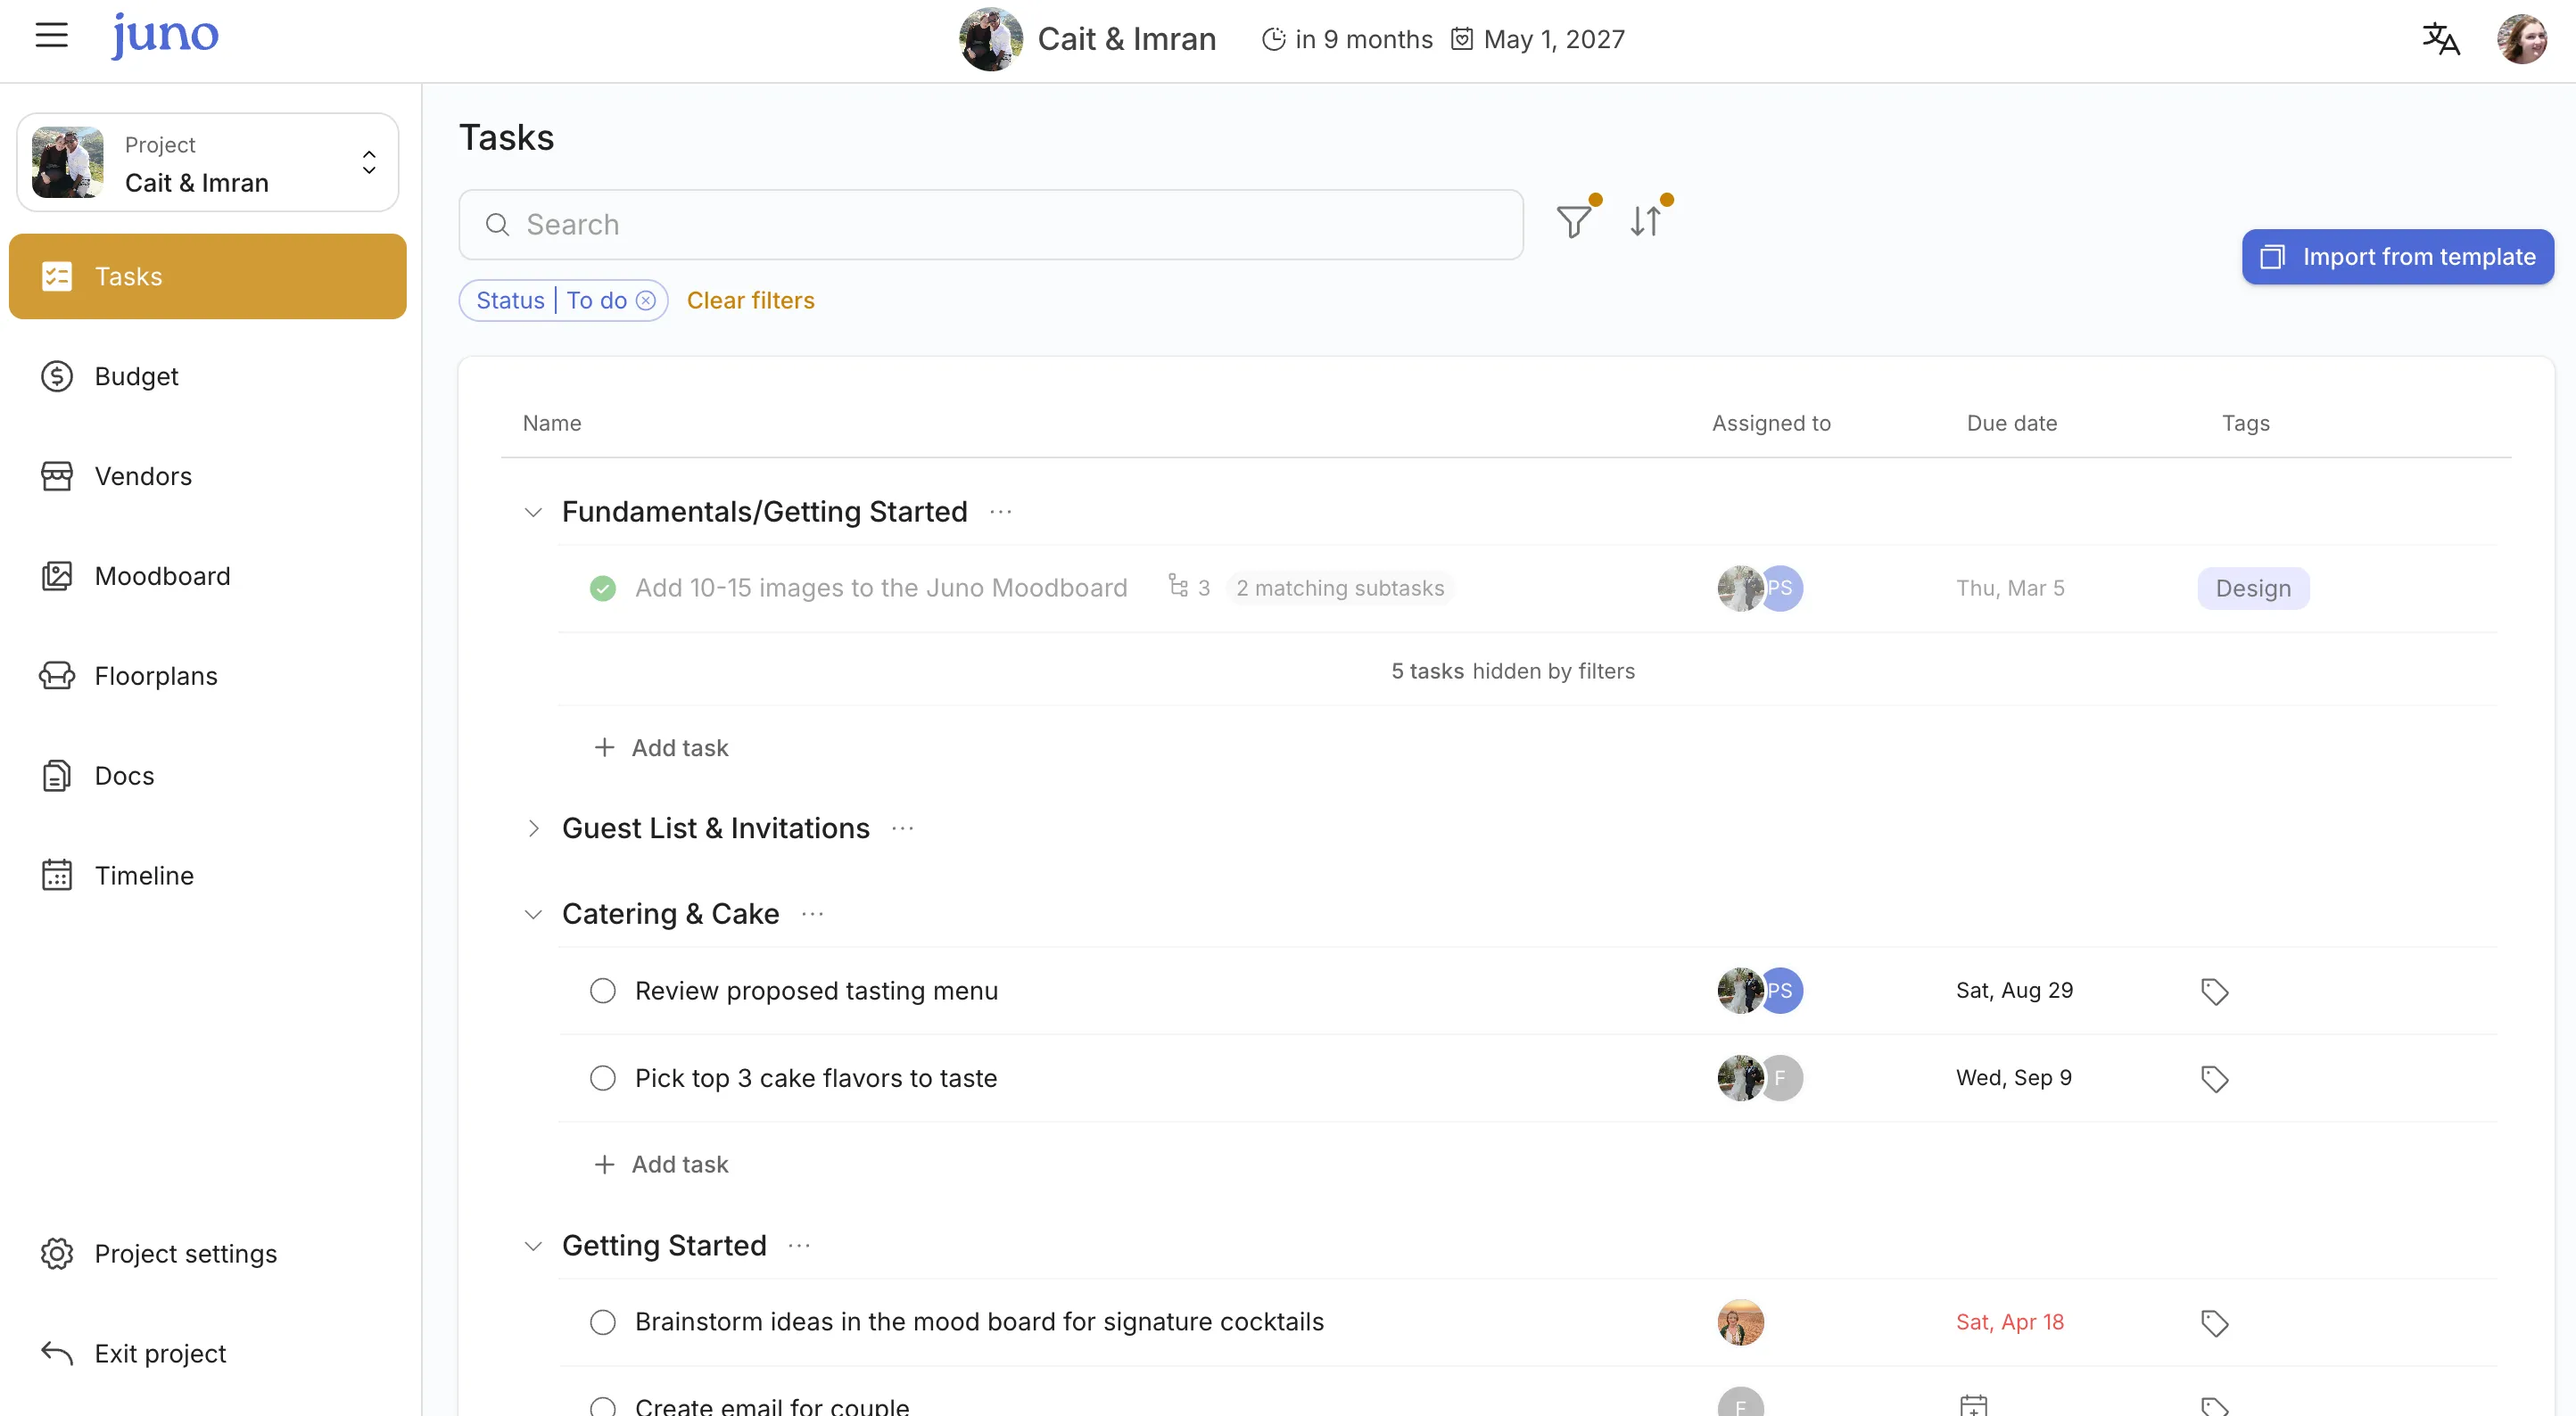The image size is (2576, 1416).
Task: Mark Pick top 3 cake flavors complete
Action: 602,1078
